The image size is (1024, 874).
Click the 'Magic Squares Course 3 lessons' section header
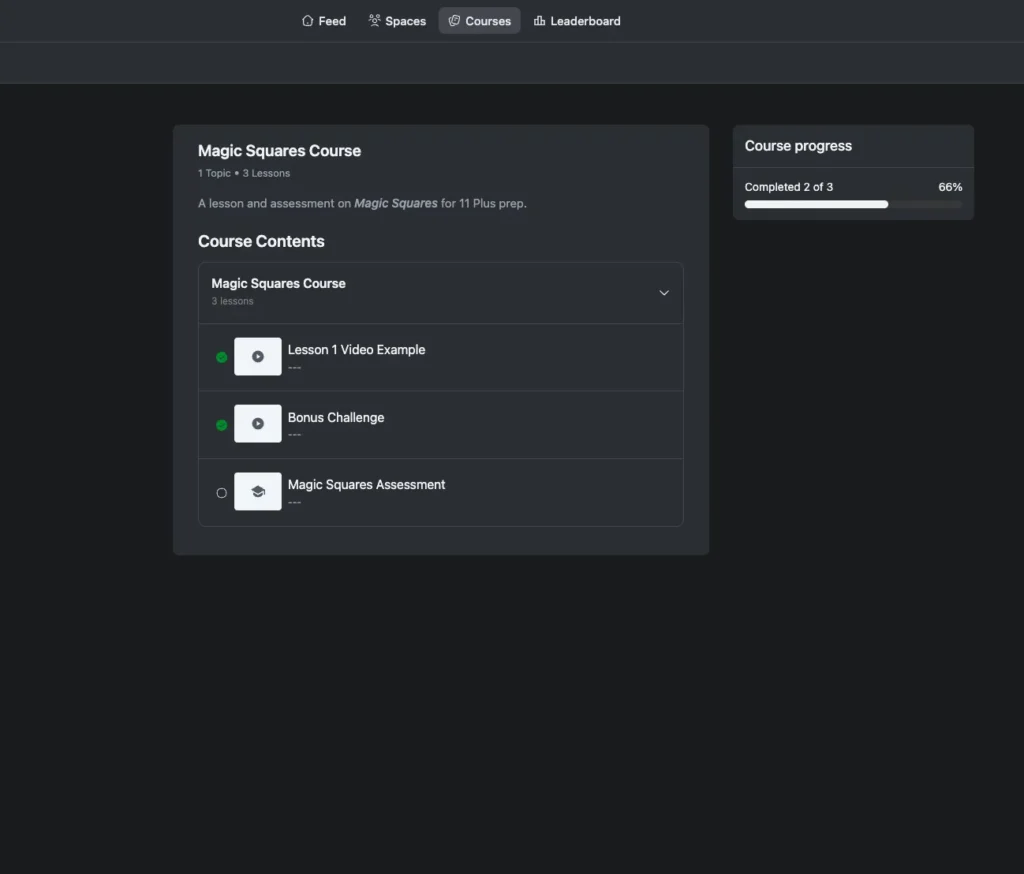[279, 291]
